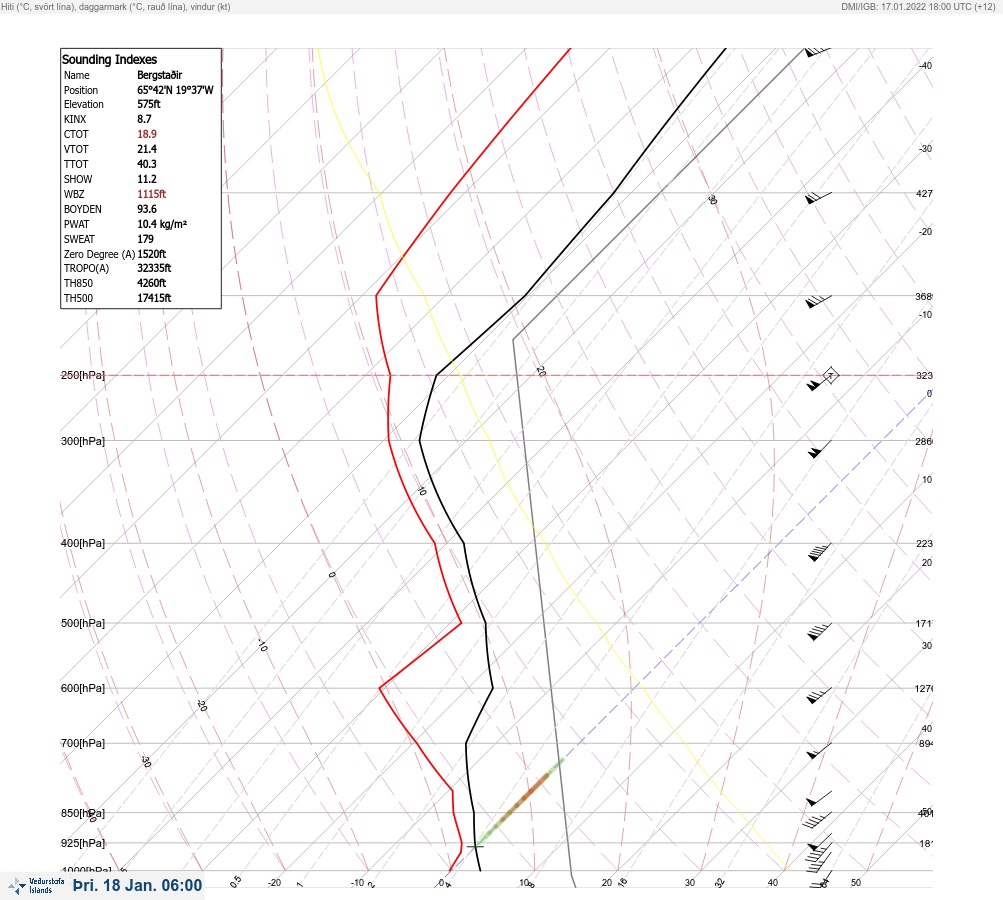
Task: Click the TH850 value 4260ft
Action: tap(152, 283)
